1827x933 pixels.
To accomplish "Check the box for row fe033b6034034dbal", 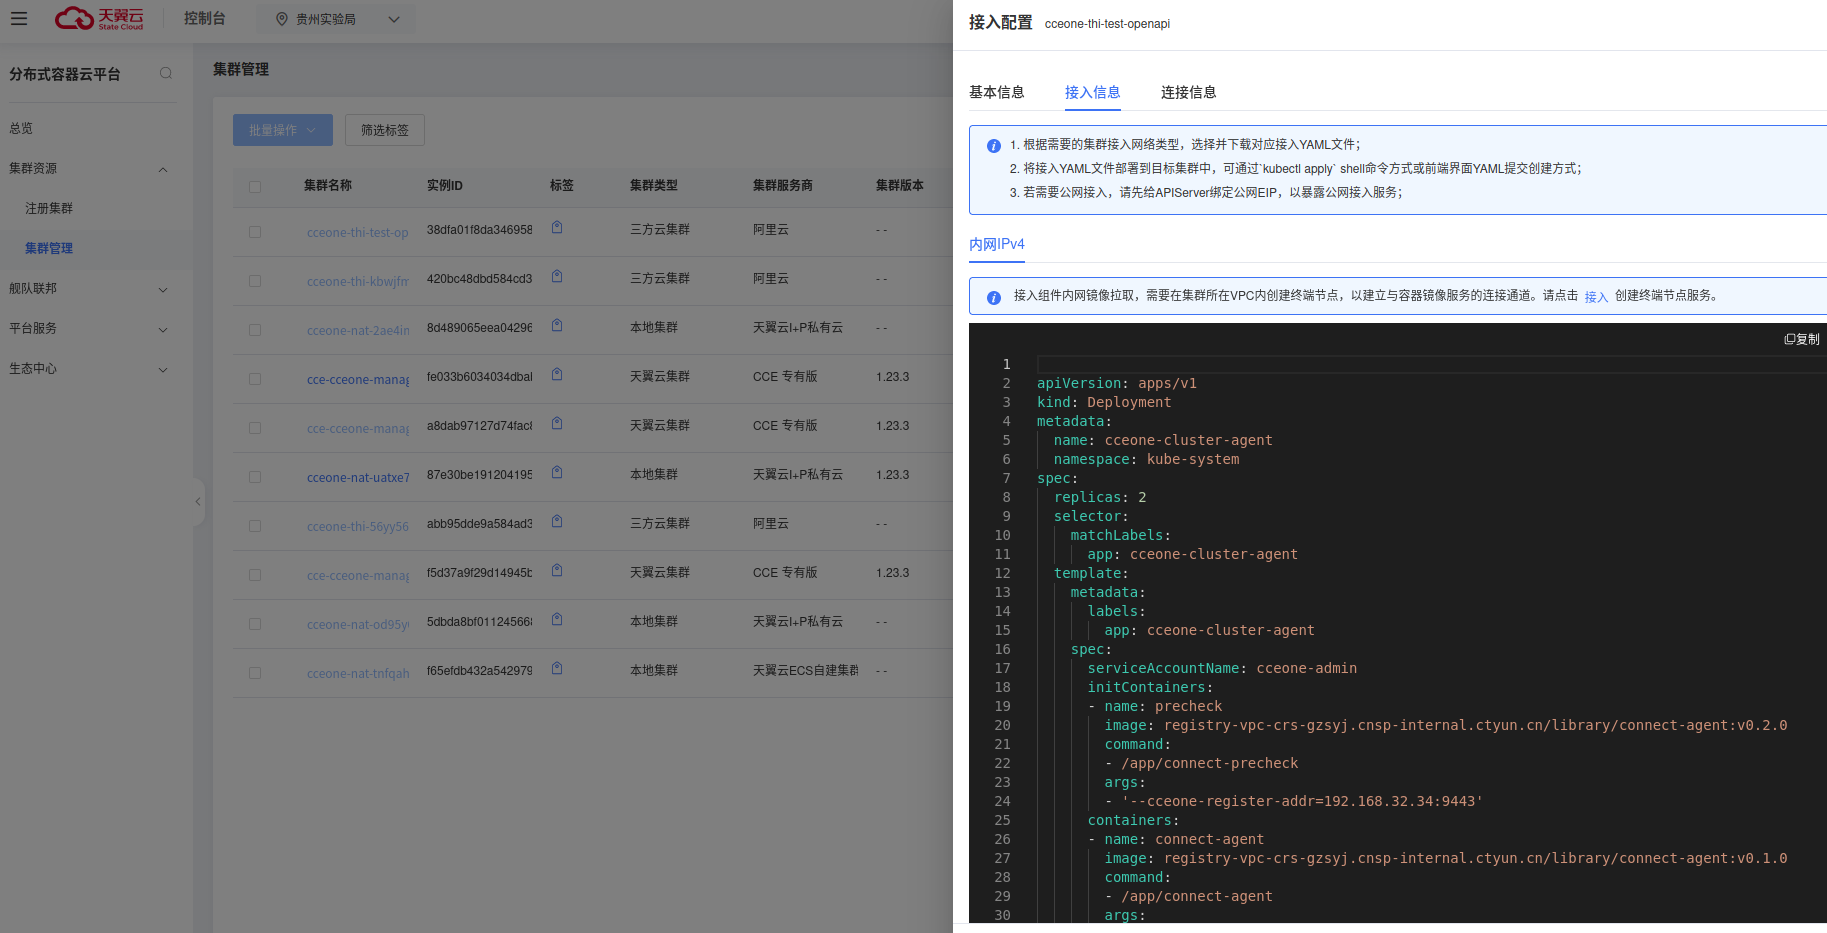I will coord(255,379).
